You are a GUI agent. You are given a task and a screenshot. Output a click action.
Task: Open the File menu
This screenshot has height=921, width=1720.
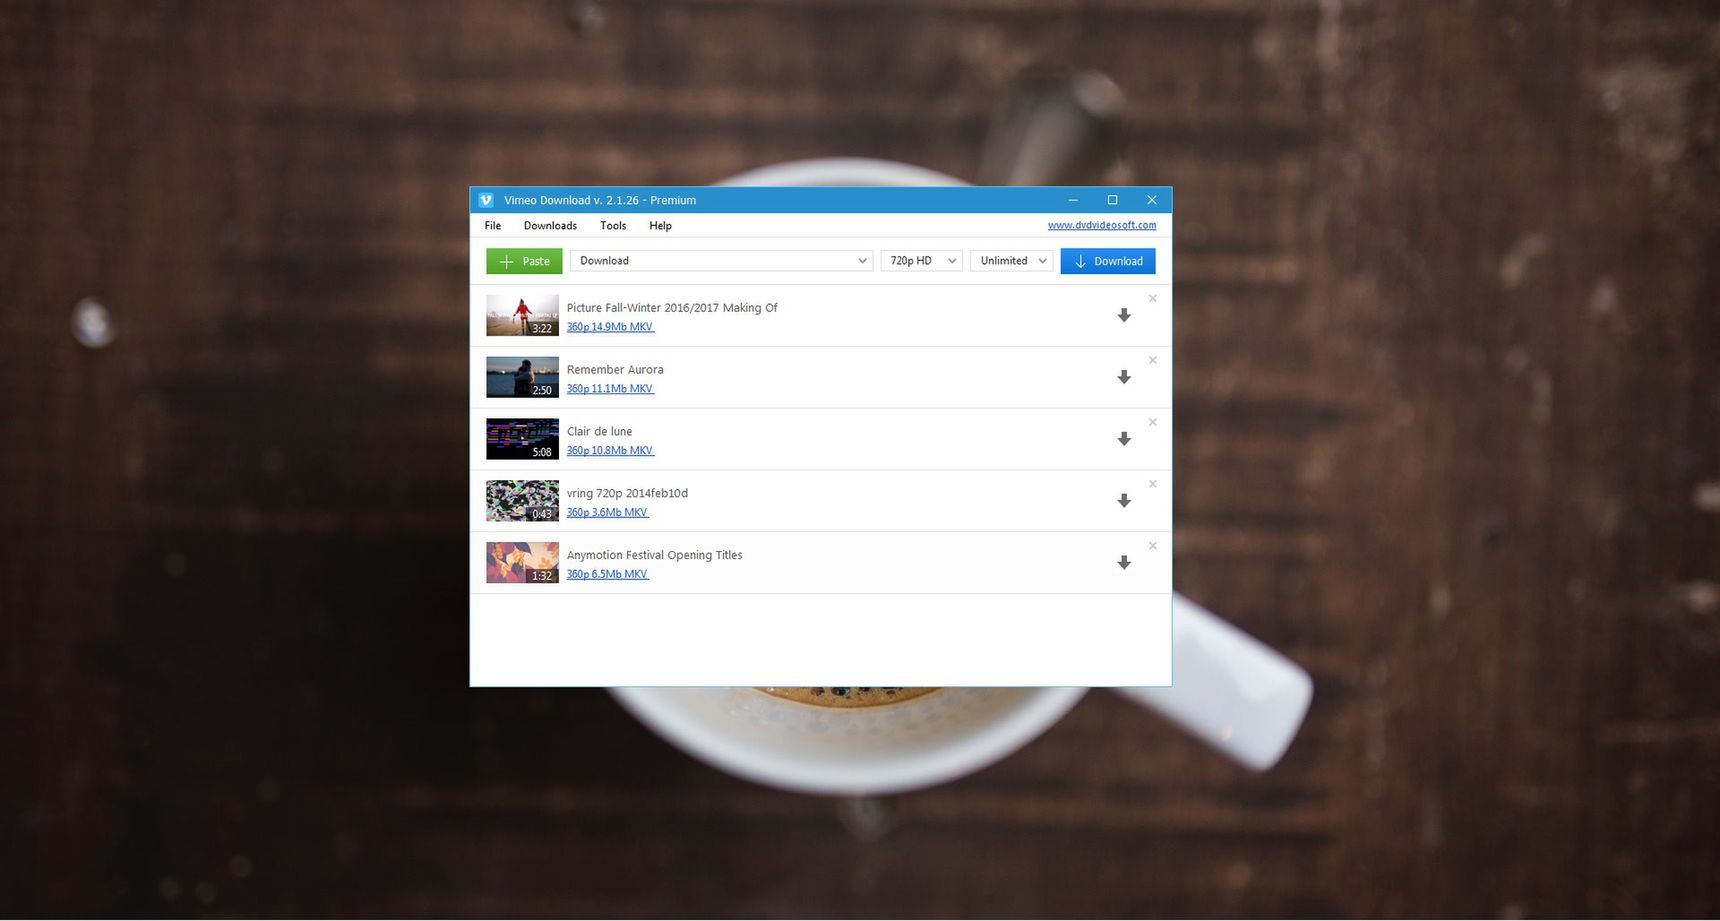pos(493,226)
